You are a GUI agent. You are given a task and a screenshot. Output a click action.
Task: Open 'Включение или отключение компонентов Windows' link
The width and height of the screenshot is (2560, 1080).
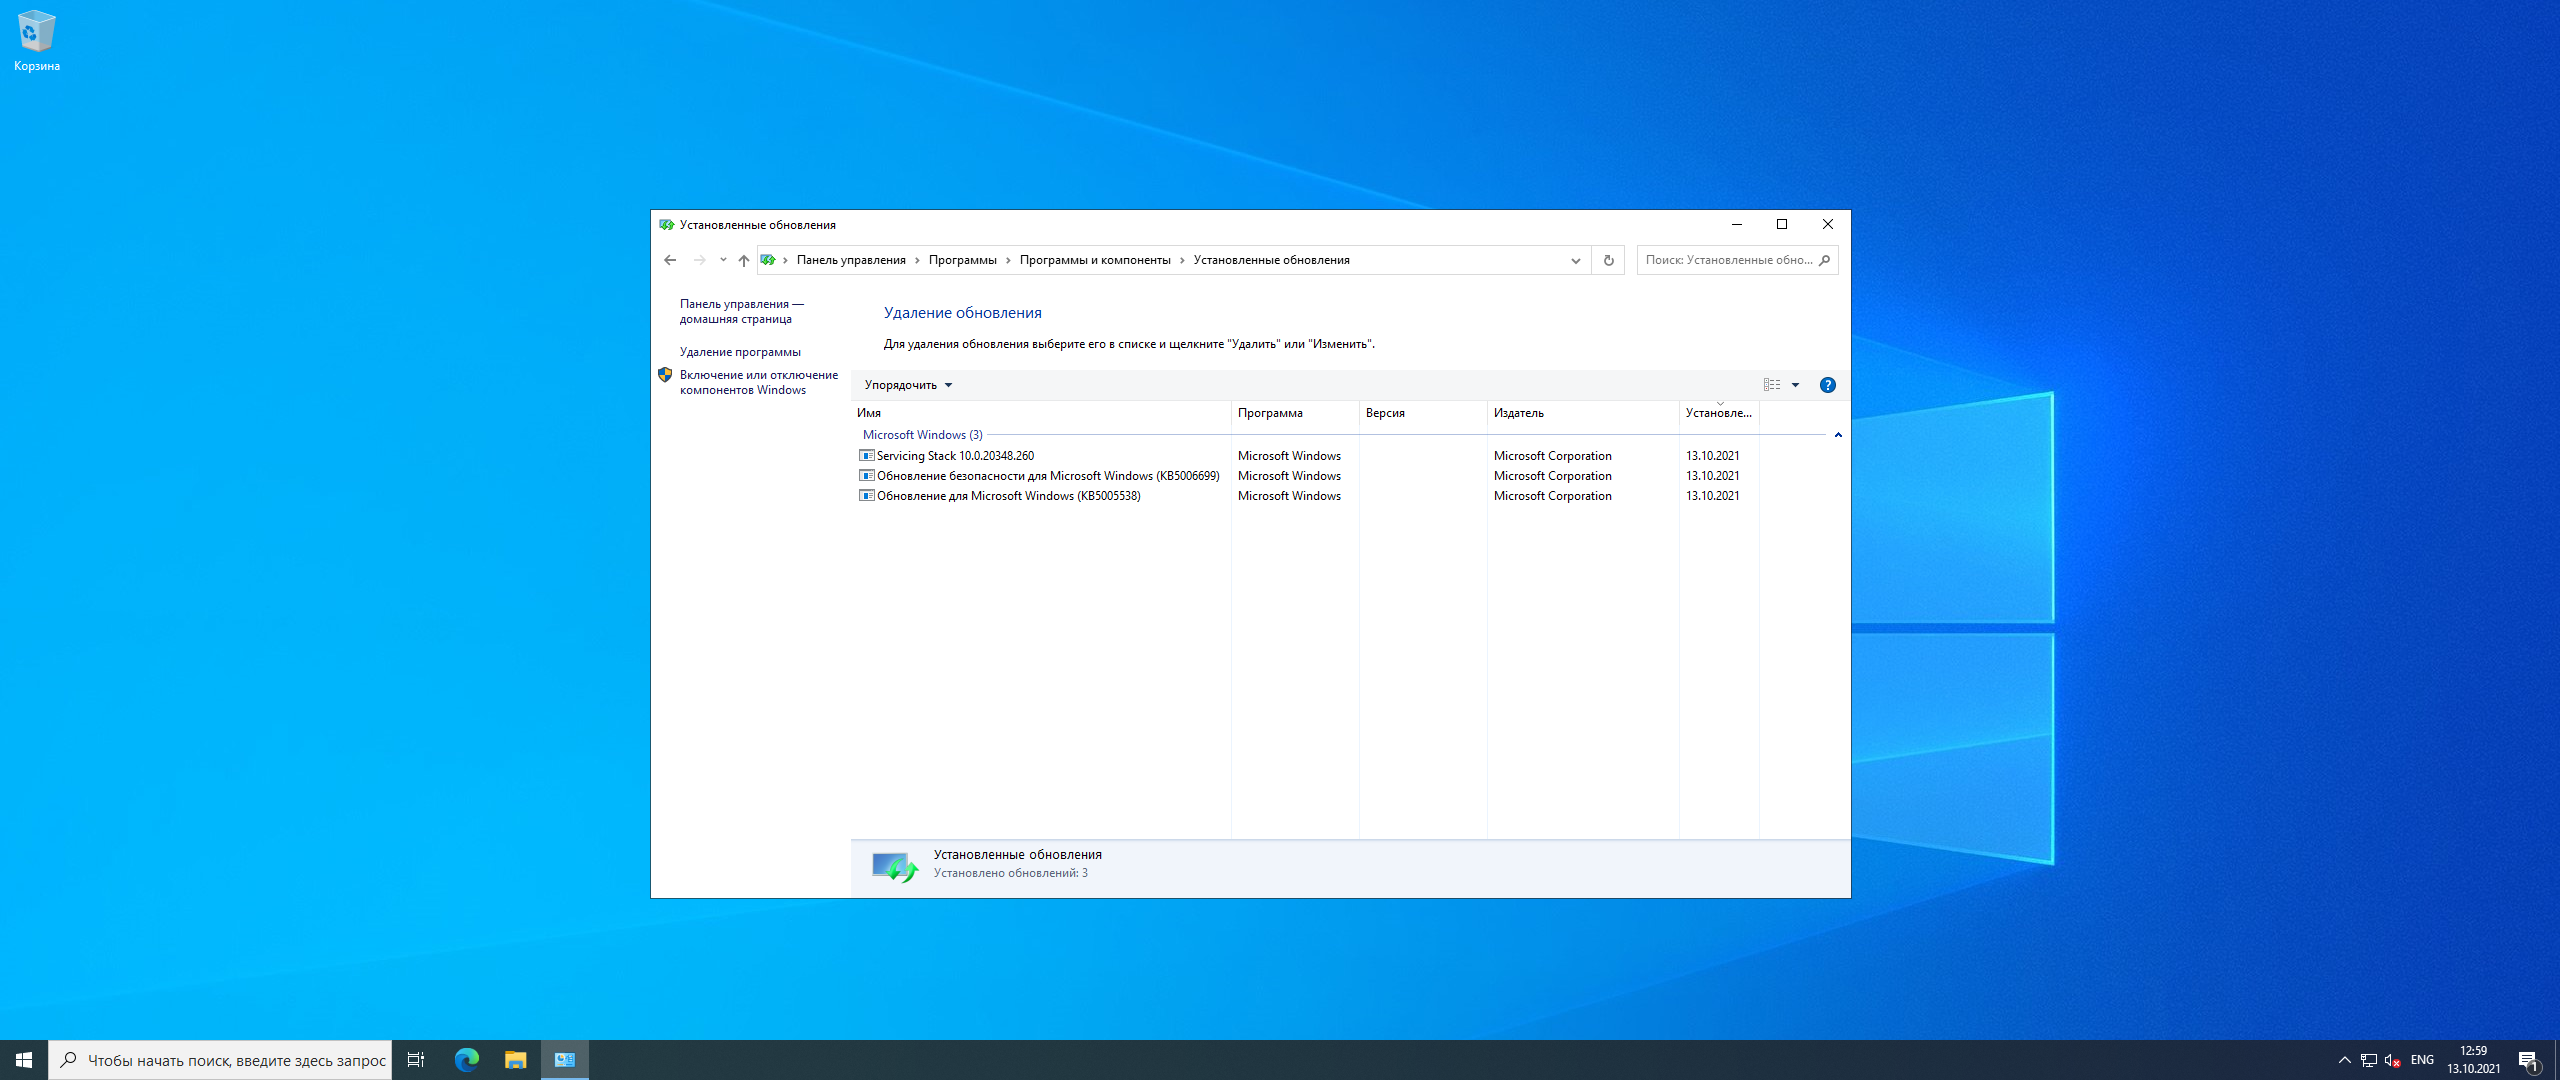(759, 382)
